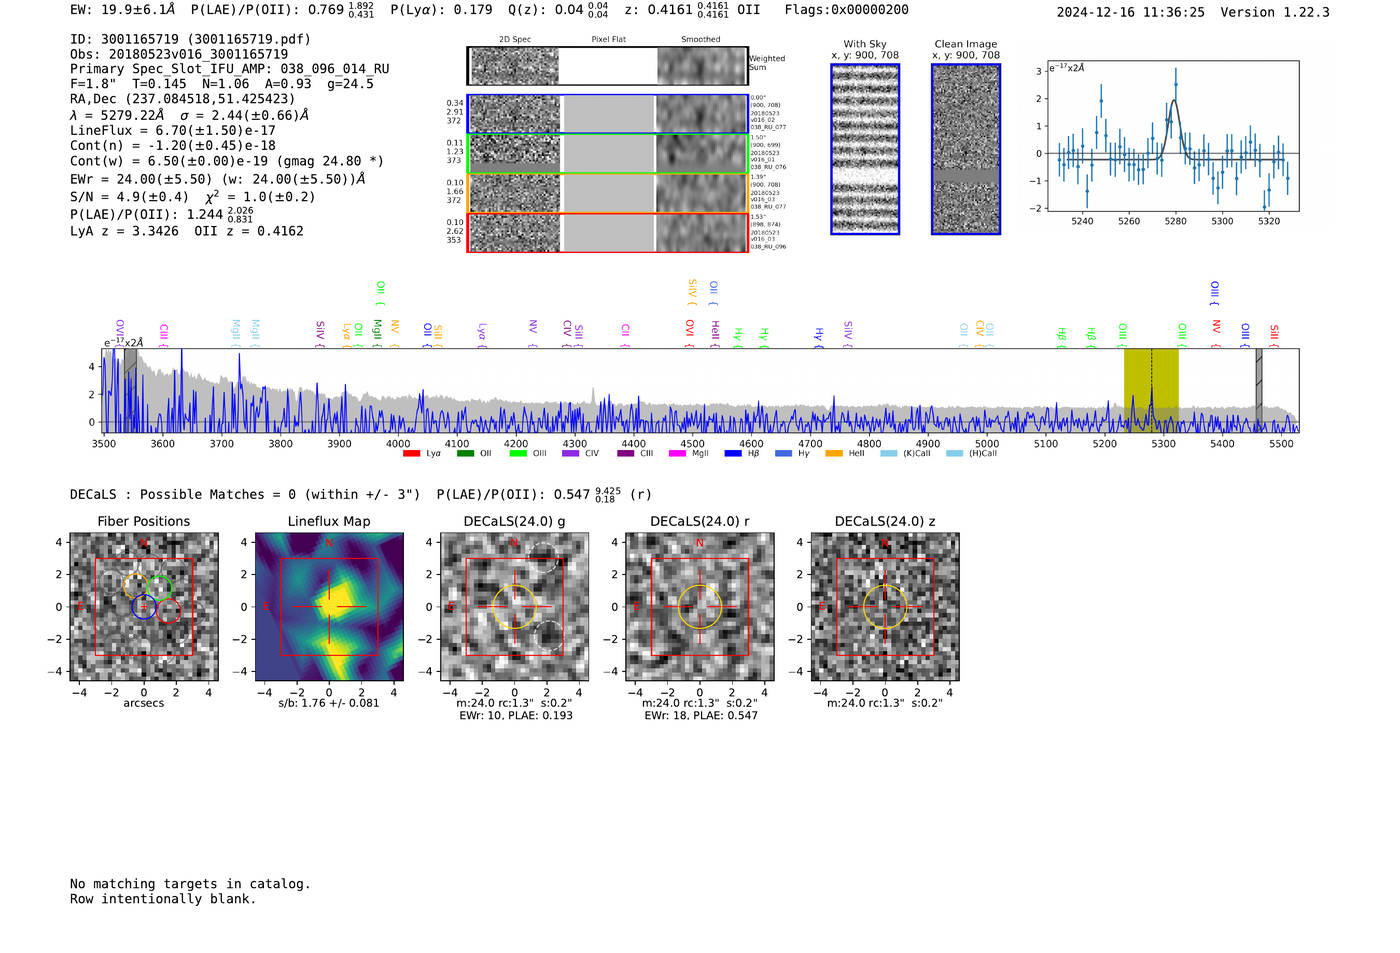Select the blue-bordered 2D spectrum row

(x=608, y=114)
